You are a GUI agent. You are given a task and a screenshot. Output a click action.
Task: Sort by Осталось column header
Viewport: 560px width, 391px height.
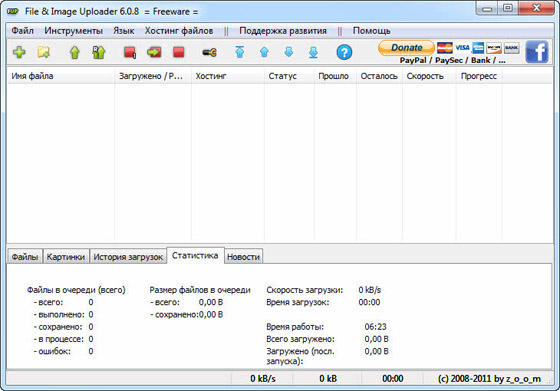379,76
